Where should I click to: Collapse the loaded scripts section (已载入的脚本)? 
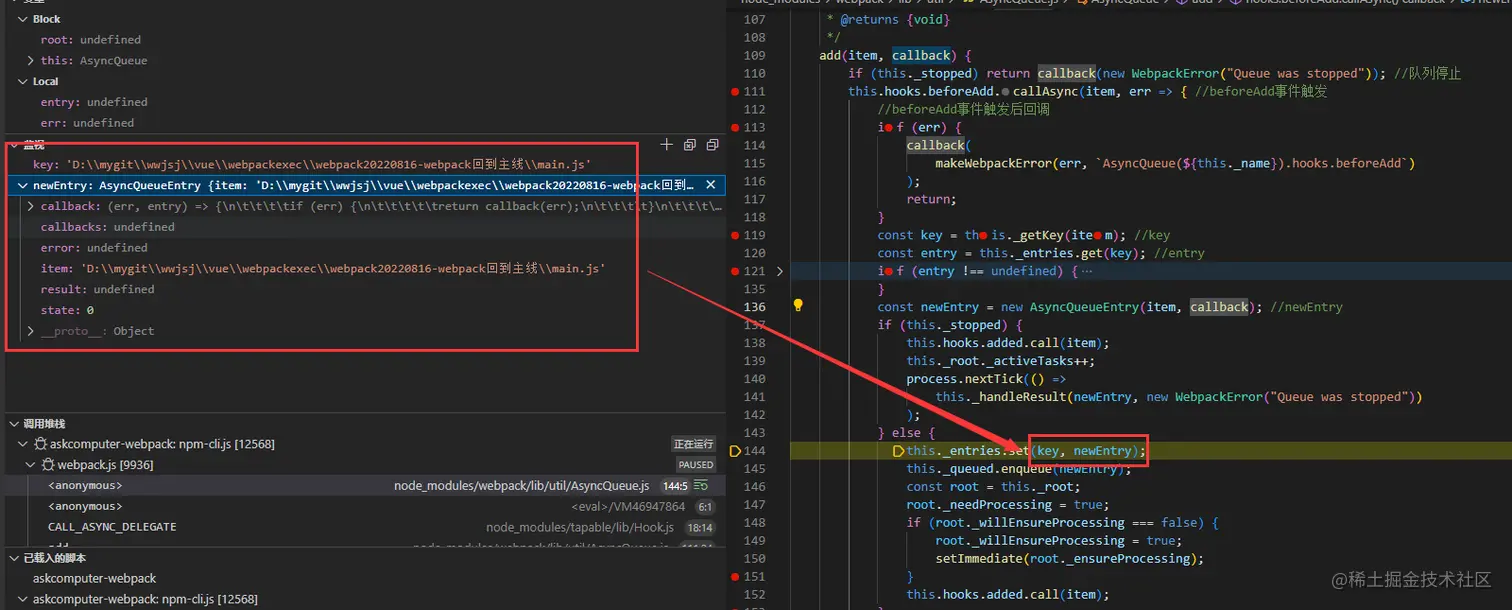click(14, 558)
